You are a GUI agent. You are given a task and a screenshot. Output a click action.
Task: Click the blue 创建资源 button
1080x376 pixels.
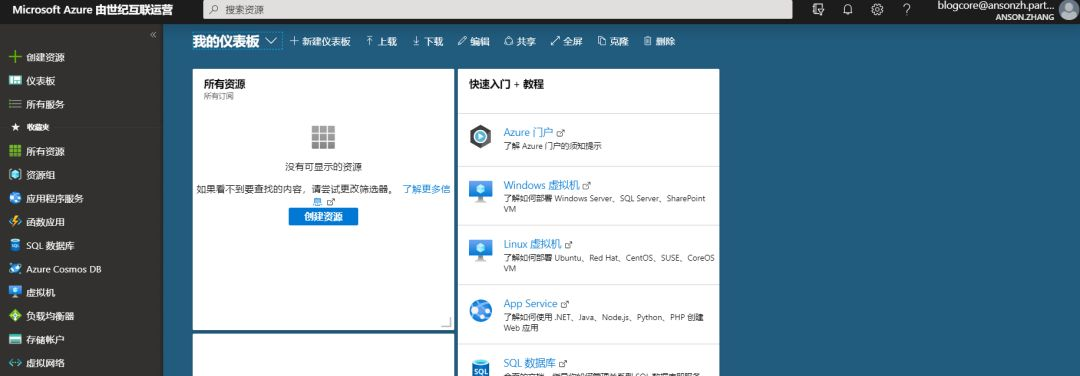click(323, 216)
